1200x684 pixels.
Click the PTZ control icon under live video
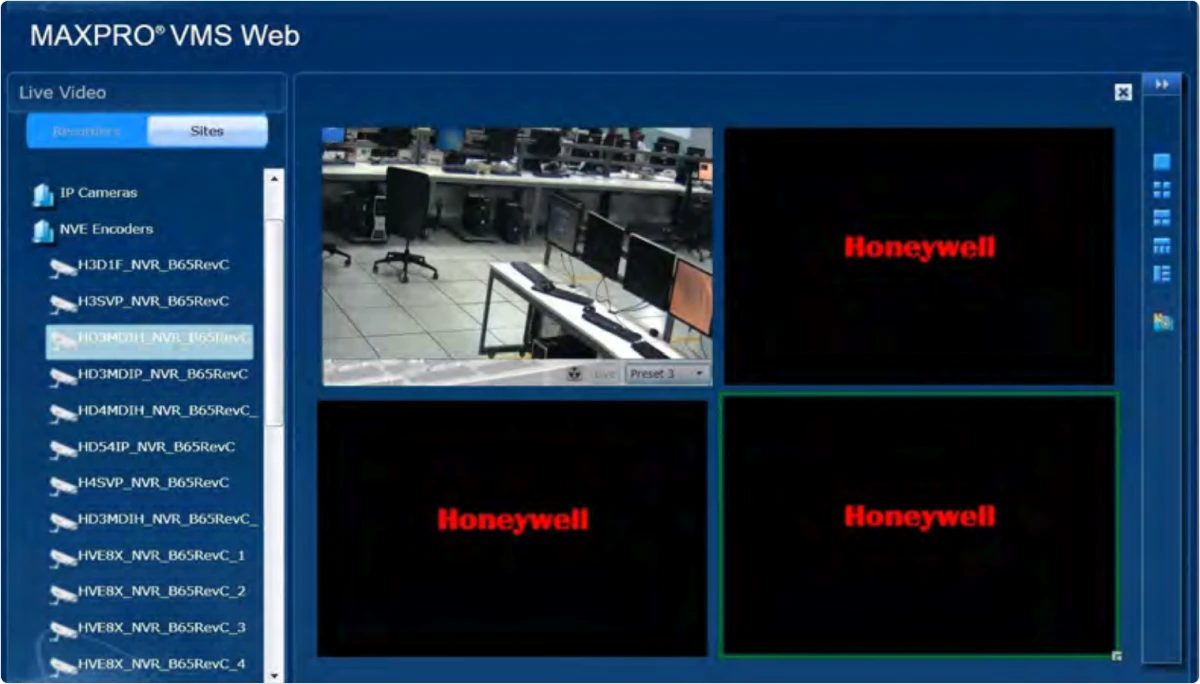pyautogui.click(x=575, y=374)
